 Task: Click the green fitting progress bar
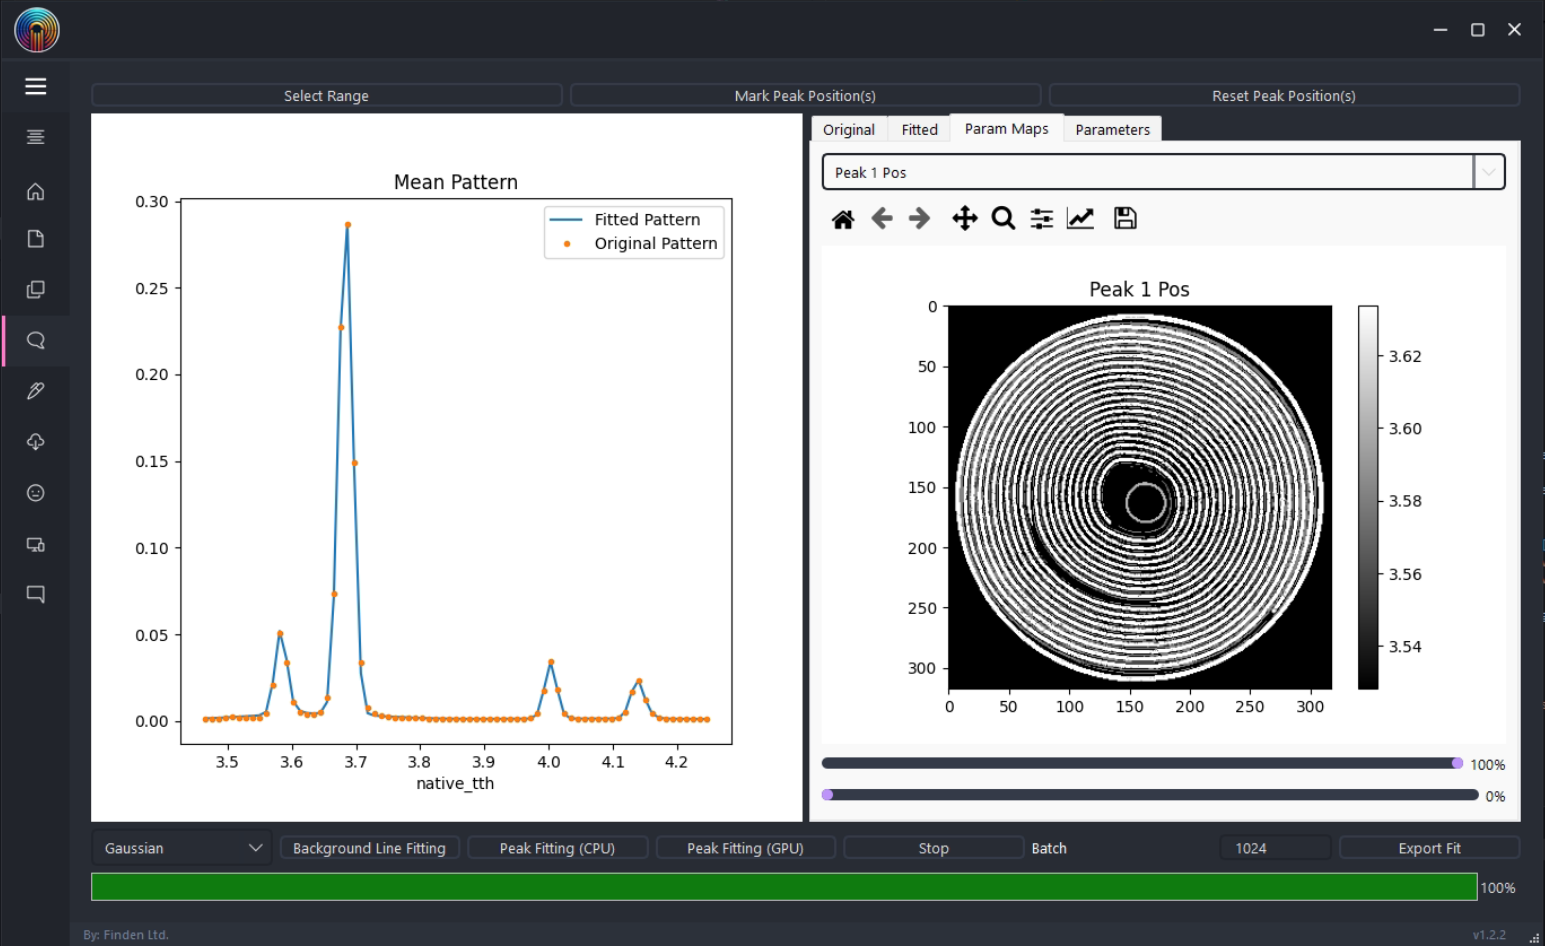click(x=784, y=887)
